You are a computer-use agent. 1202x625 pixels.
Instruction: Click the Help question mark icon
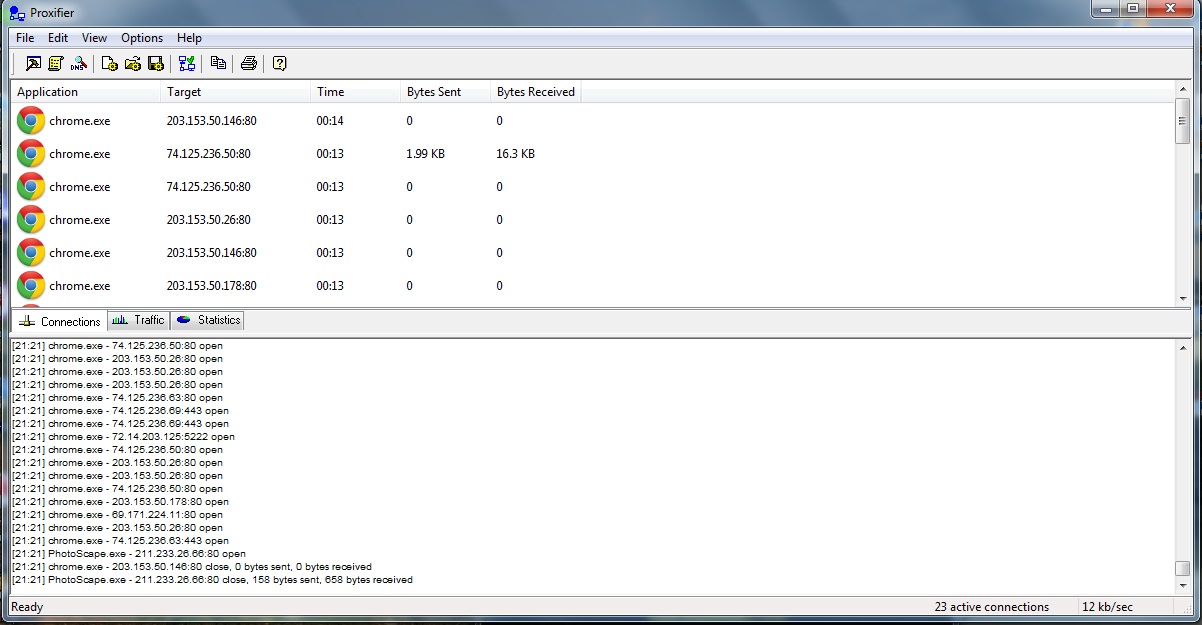click(280, 63)
